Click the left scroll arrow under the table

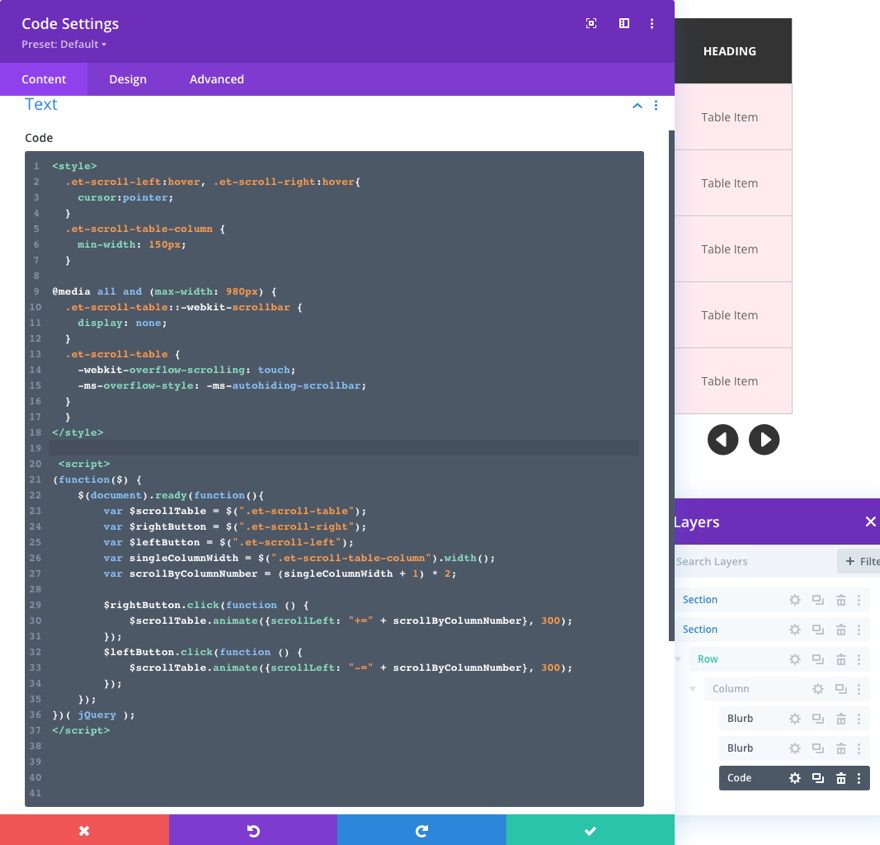[x=722, y=439]
